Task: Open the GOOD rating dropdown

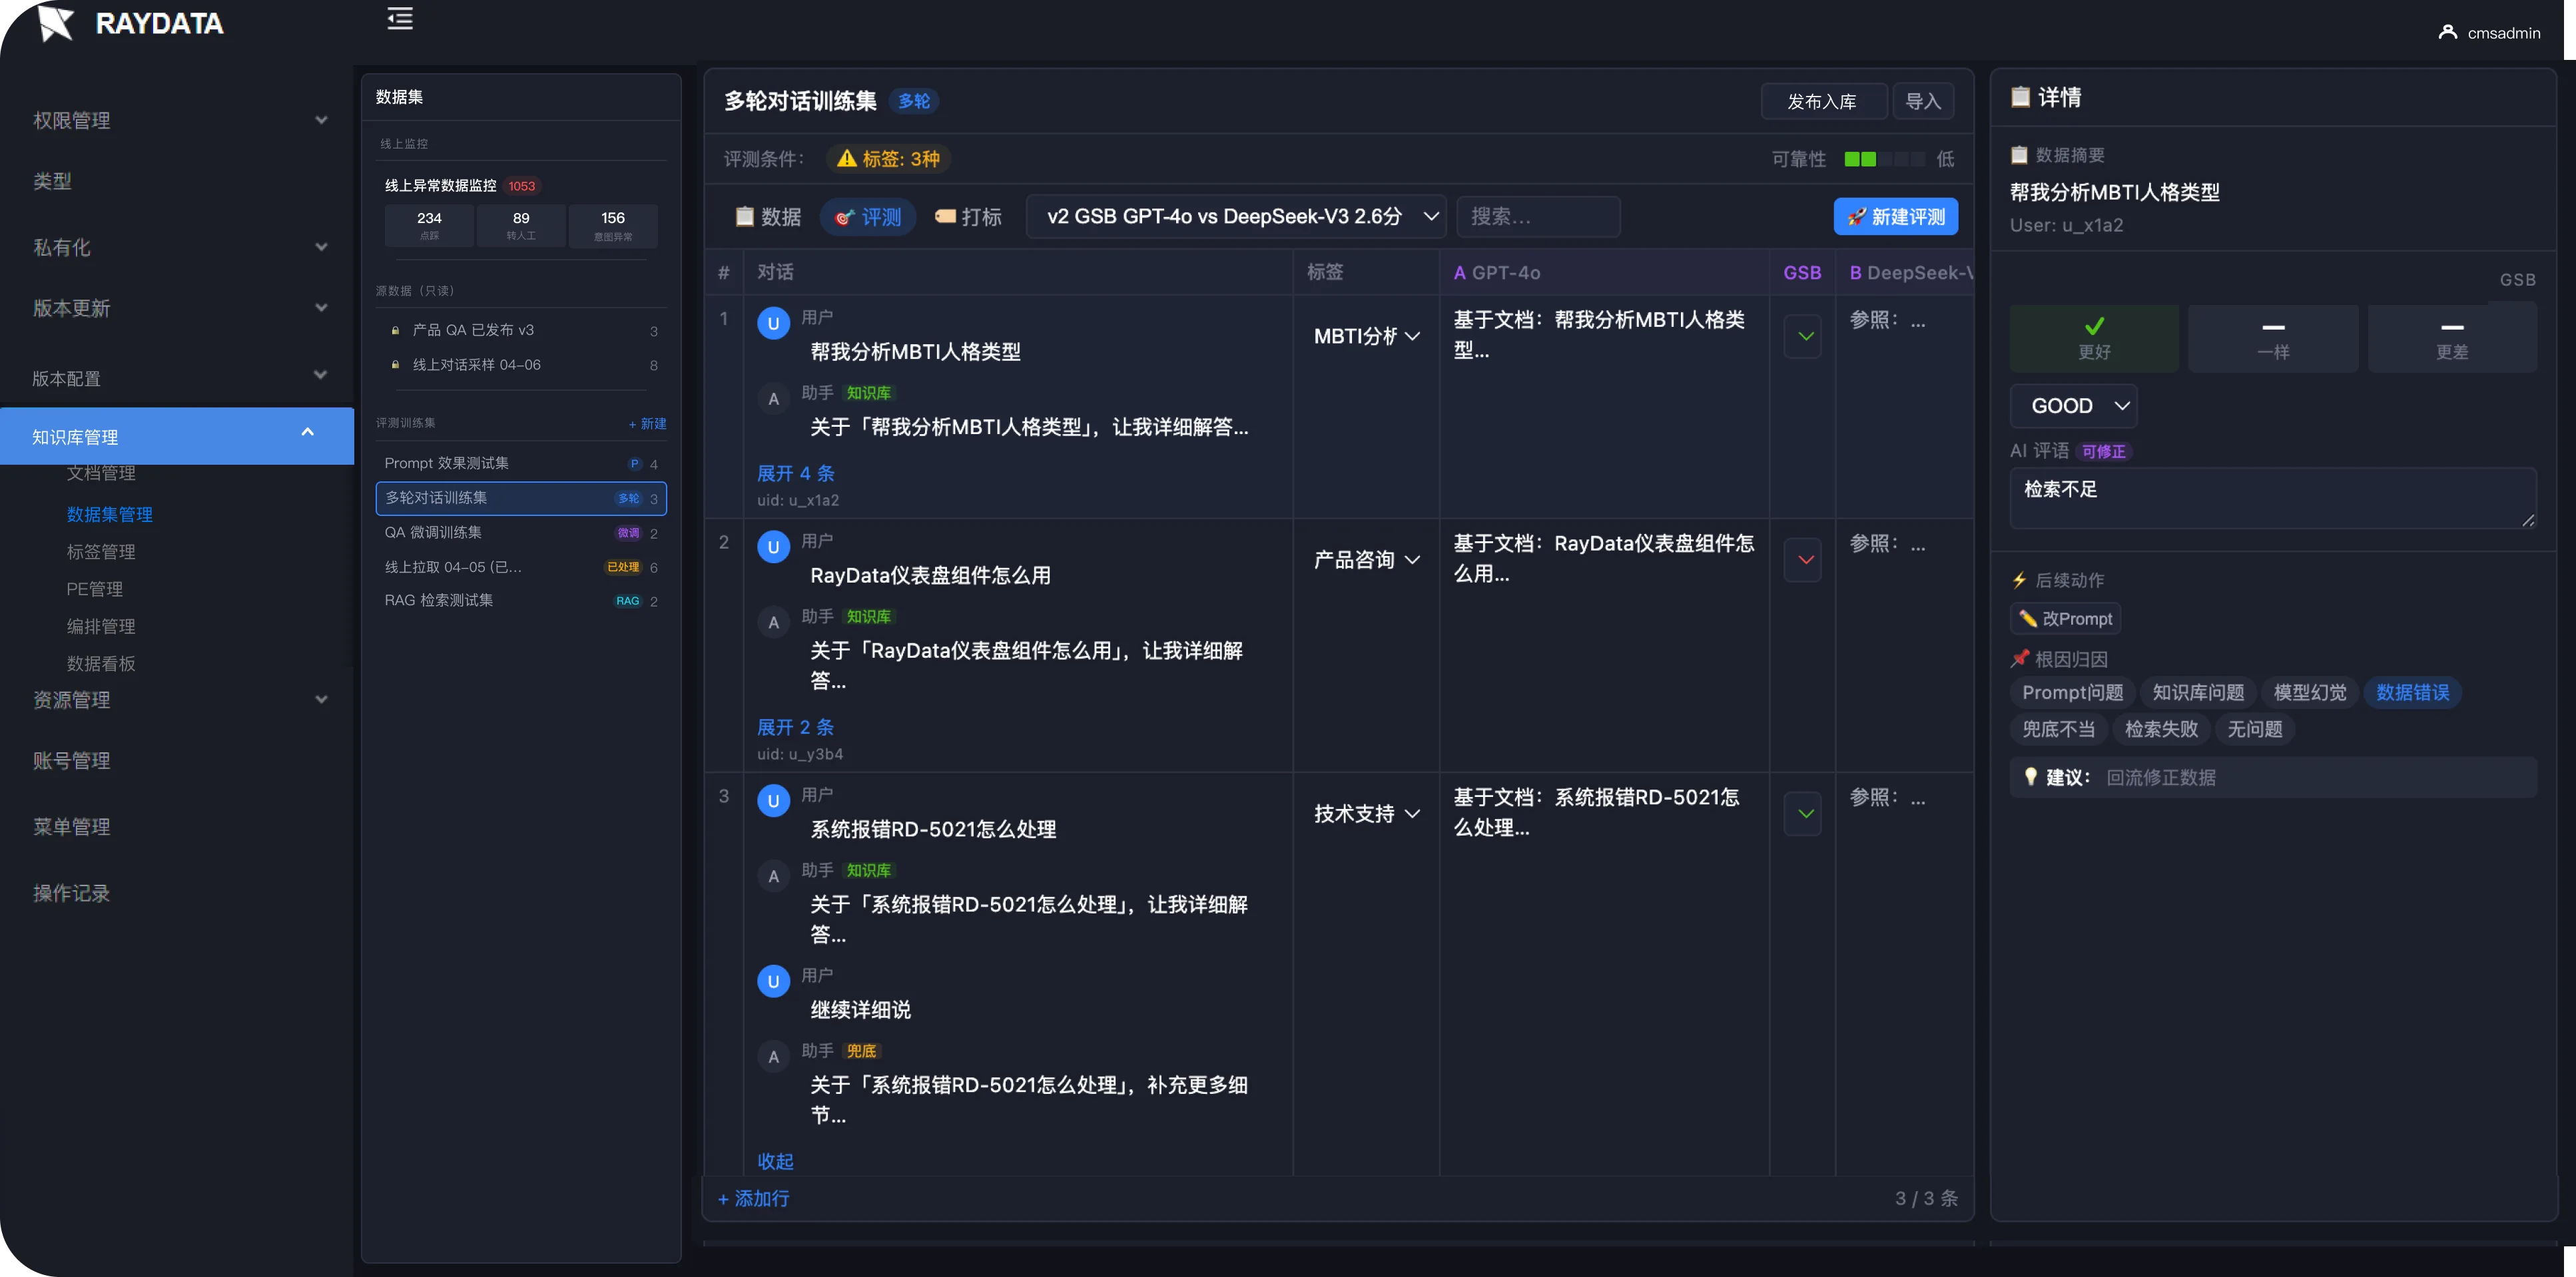Action: point(2074,406)
